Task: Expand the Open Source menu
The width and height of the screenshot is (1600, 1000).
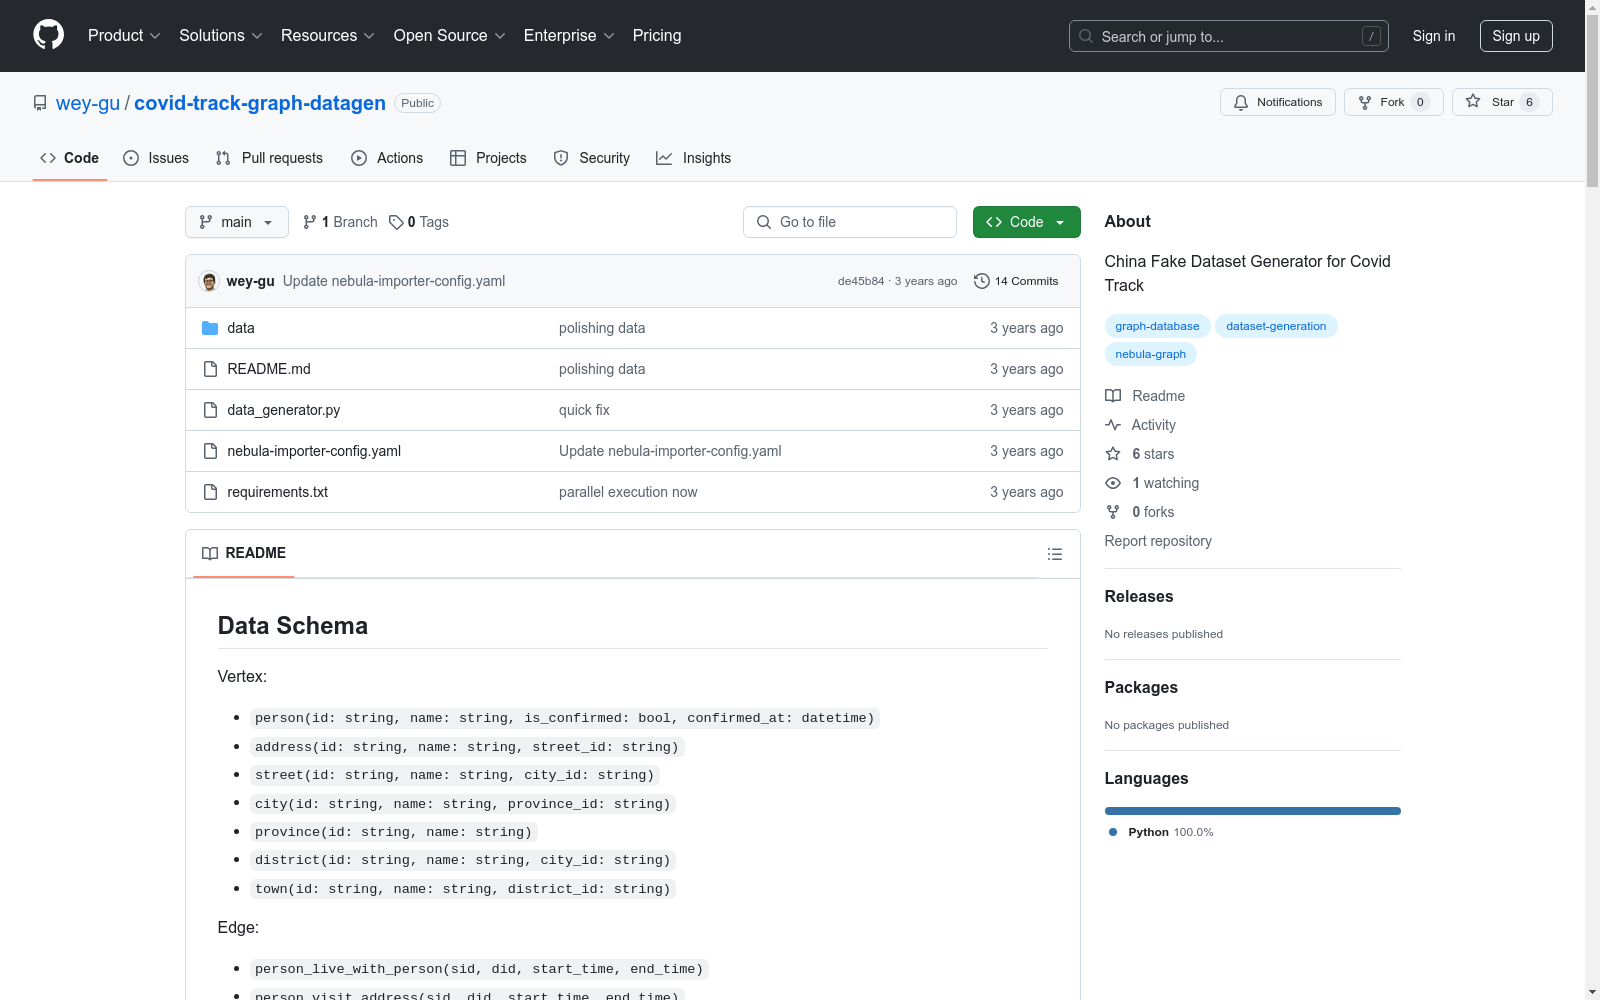Action: (x=450, y=36)
